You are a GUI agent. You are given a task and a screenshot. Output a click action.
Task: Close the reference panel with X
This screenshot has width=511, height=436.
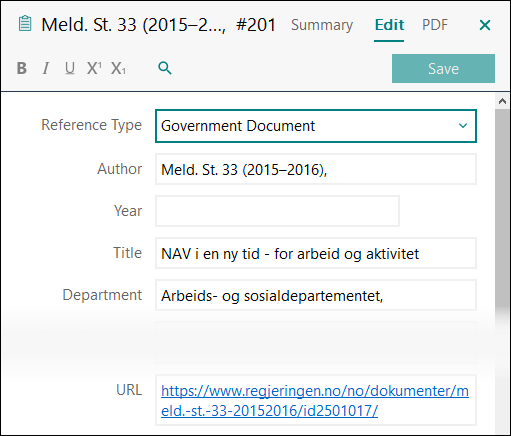pos(485,25)
